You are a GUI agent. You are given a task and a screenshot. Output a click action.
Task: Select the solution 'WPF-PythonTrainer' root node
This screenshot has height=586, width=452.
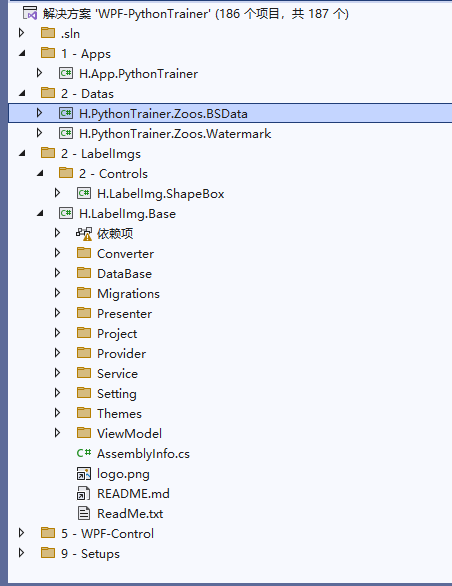point(196,14)
